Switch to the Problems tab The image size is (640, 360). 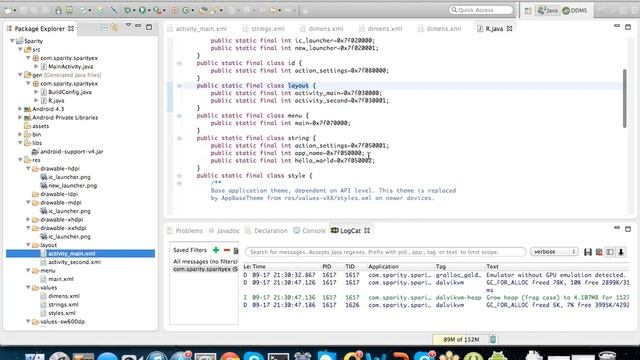(184, 231)
